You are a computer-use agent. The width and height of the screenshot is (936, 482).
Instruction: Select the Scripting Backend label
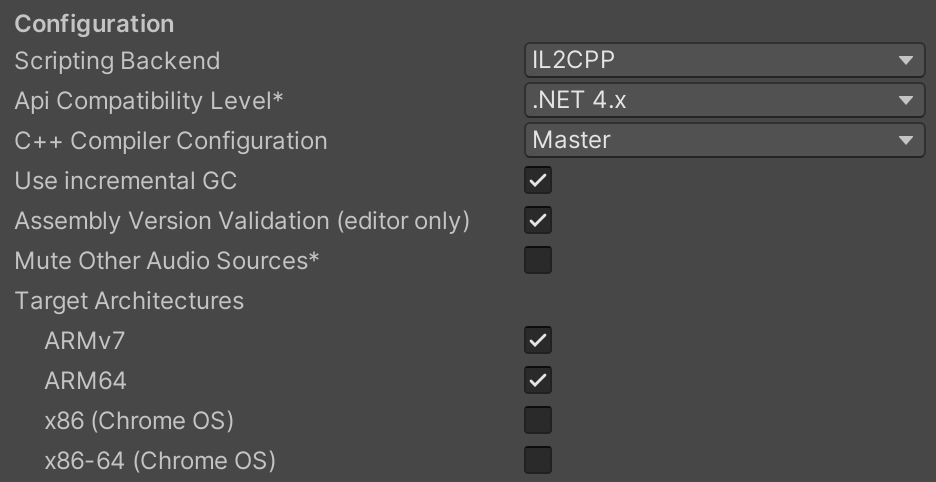pos(117,61)
